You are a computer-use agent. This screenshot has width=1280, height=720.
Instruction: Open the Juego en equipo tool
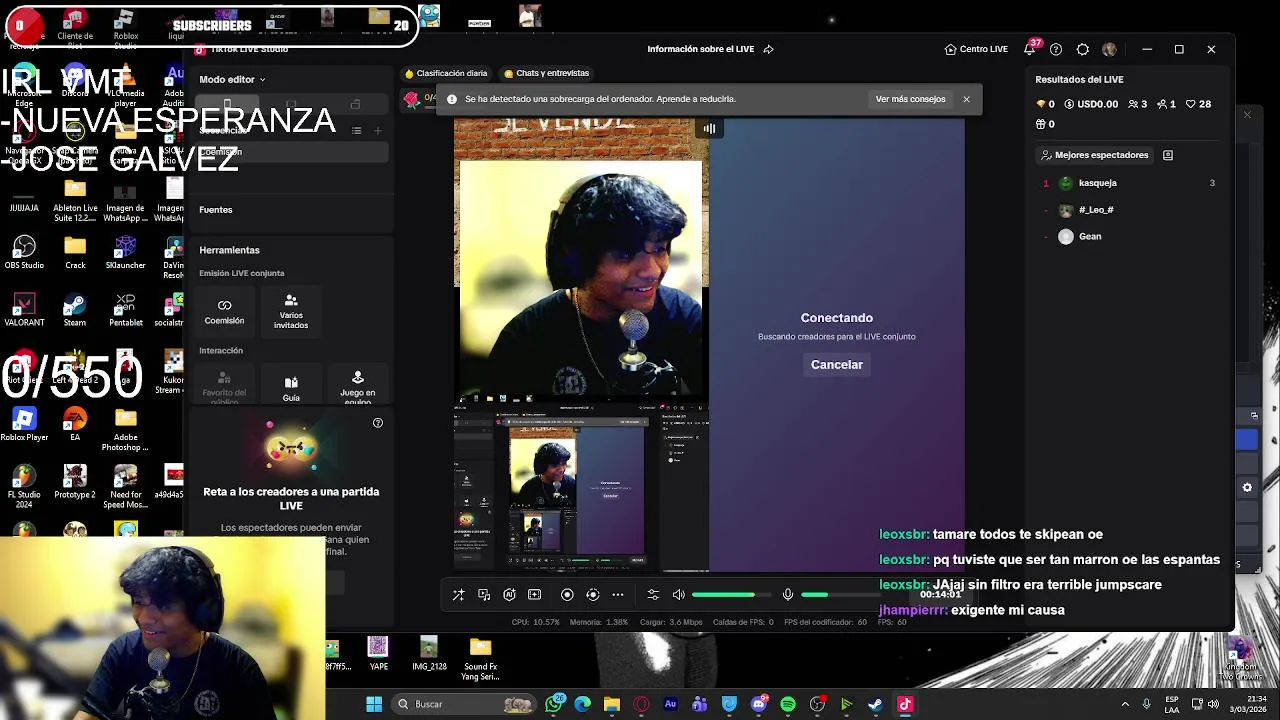tap(357, 386)
